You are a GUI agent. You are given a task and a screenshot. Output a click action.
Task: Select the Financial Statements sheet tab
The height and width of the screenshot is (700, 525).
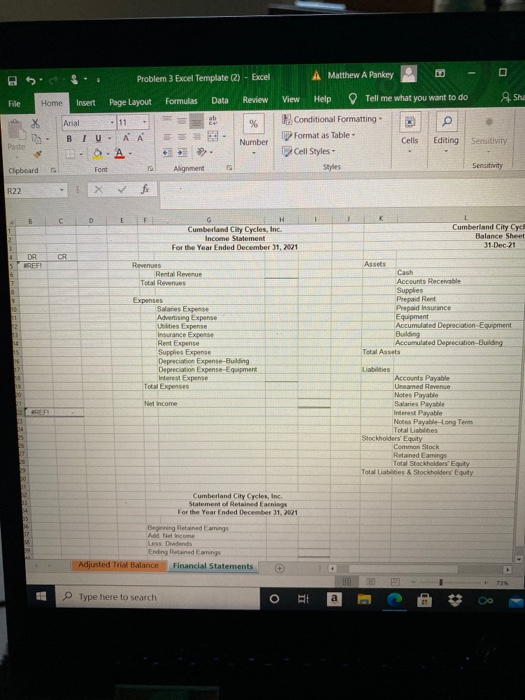(213, 566)
